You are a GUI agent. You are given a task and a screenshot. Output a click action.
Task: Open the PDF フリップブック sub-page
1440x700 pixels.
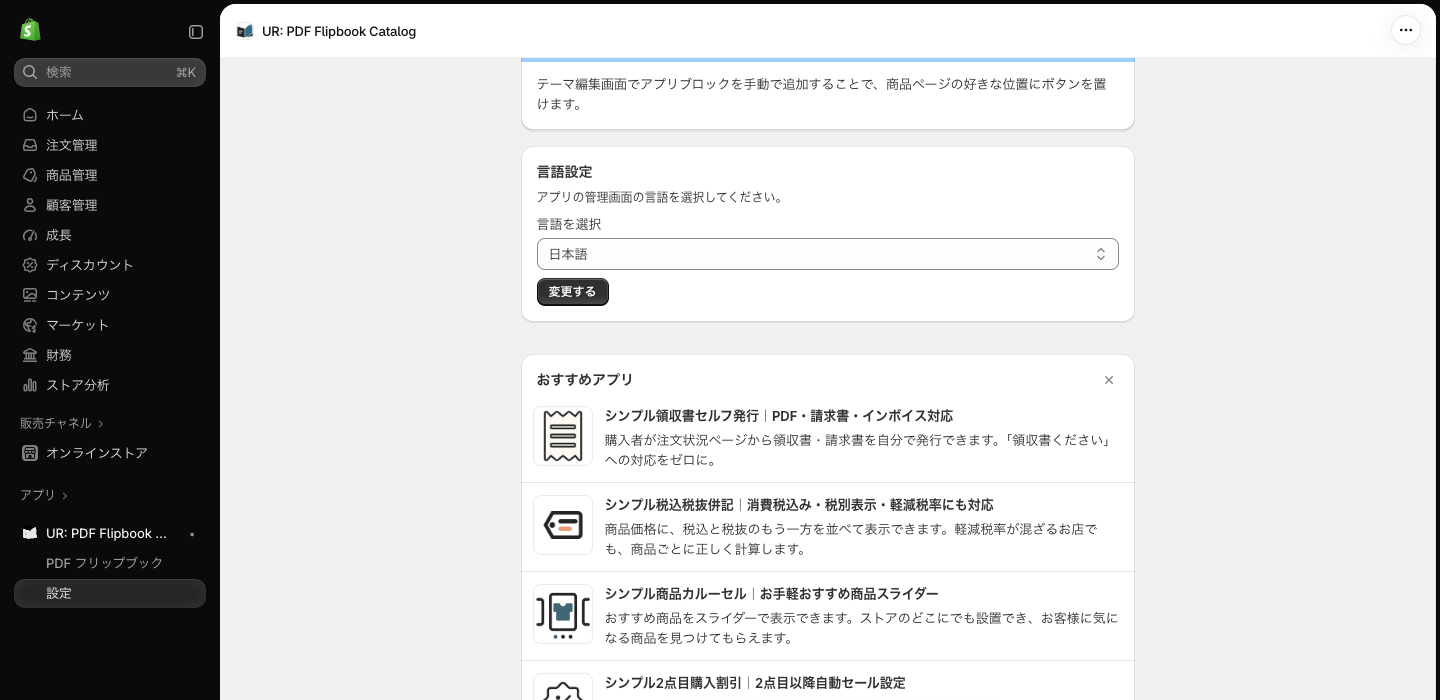point(110,563)
